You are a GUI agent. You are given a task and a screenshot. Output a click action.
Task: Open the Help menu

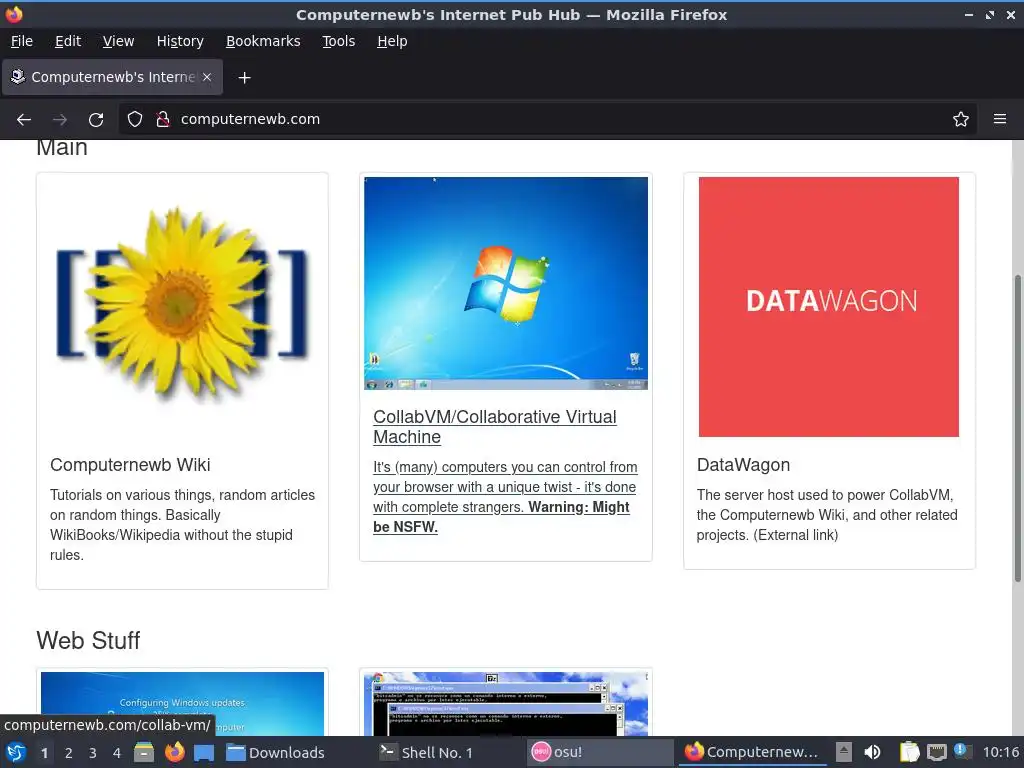tap(392, 41)
